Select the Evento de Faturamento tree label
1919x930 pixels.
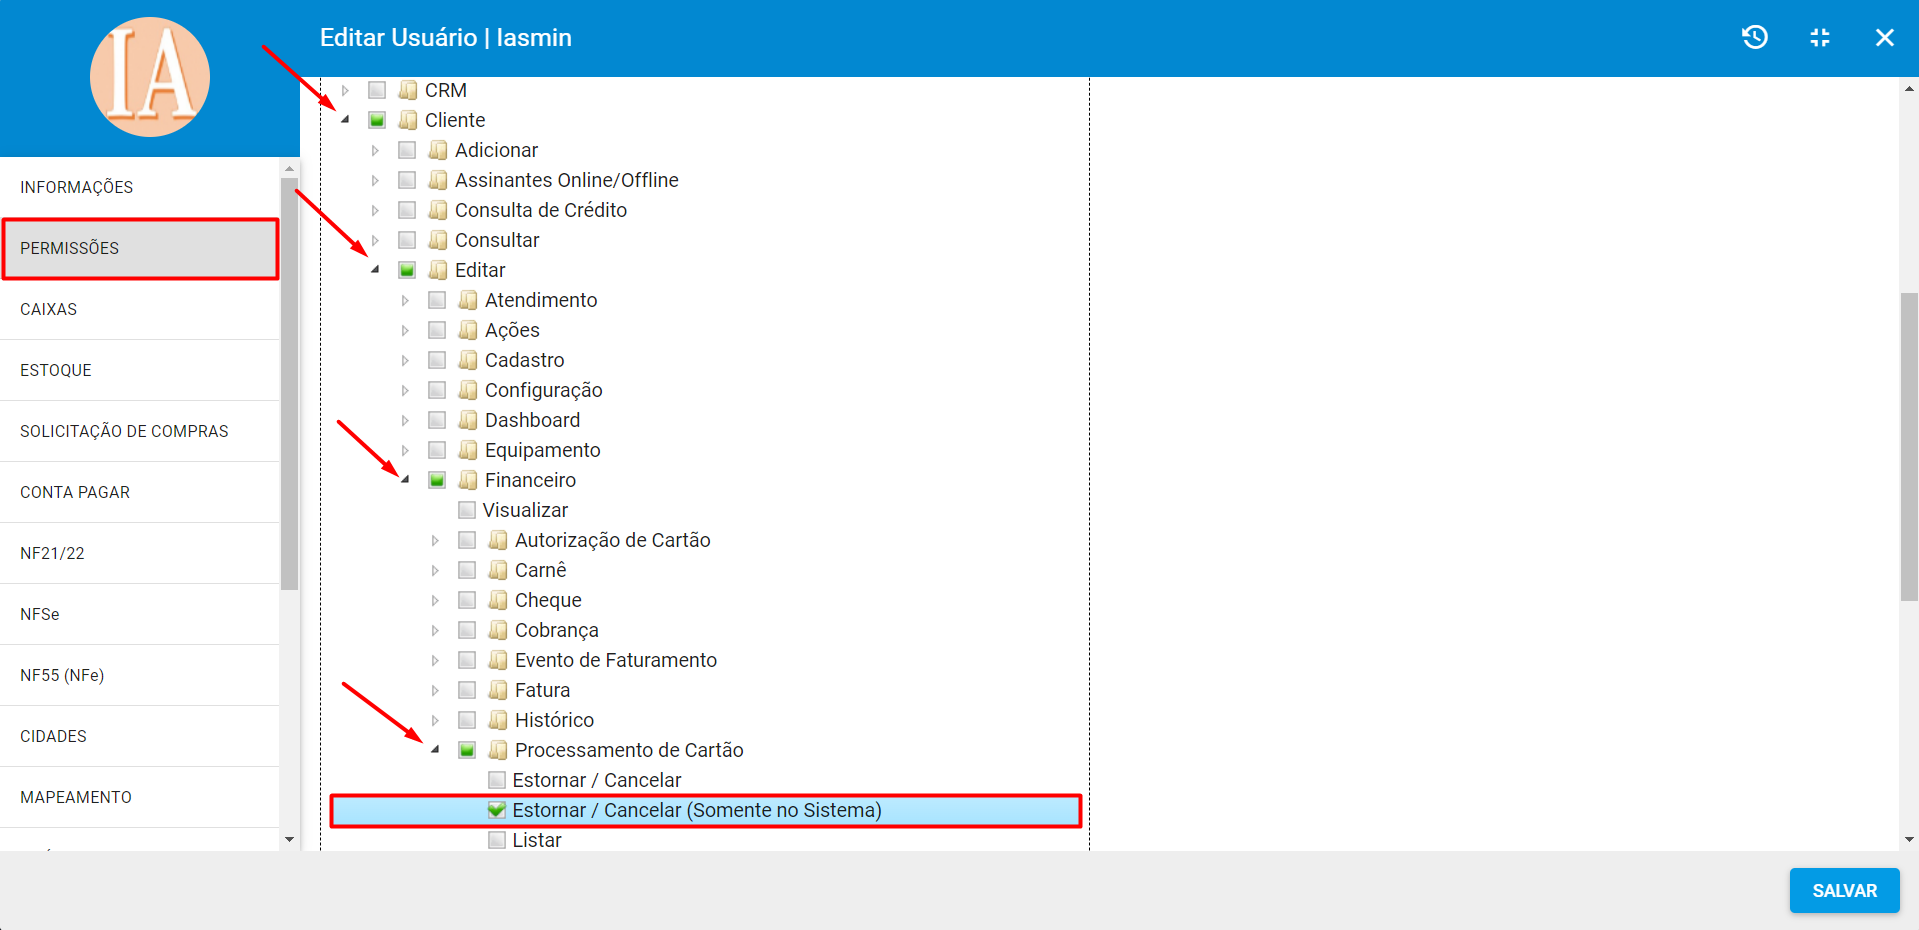(x=615, y=660)
